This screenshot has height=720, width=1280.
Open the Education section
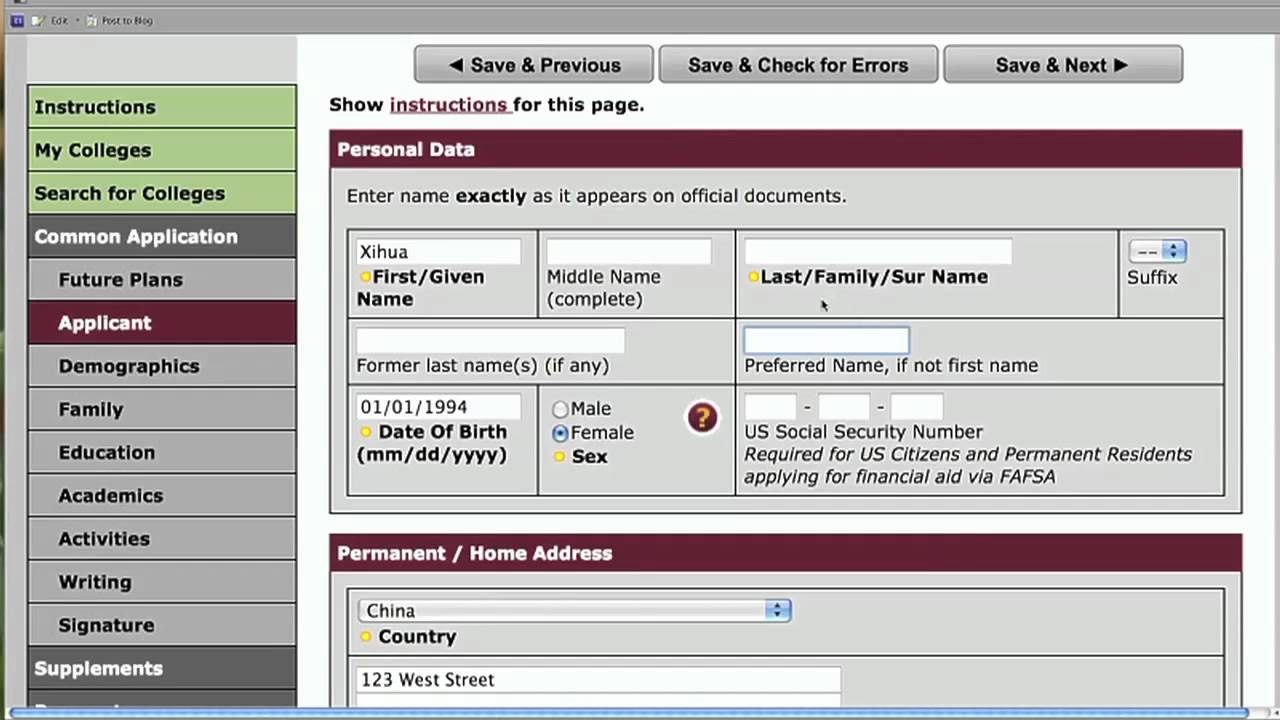click(x=162, y=452)
